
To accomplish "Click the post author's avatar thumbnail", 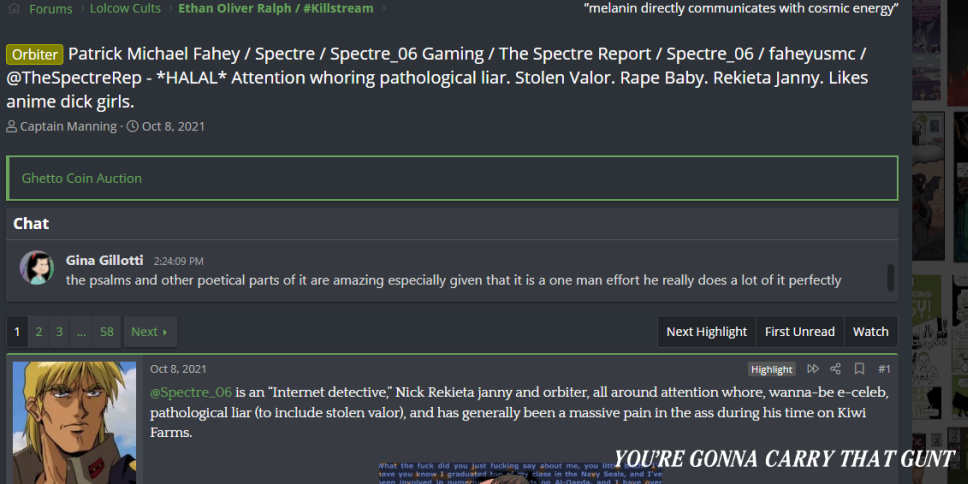I will [x=74, y=422].
